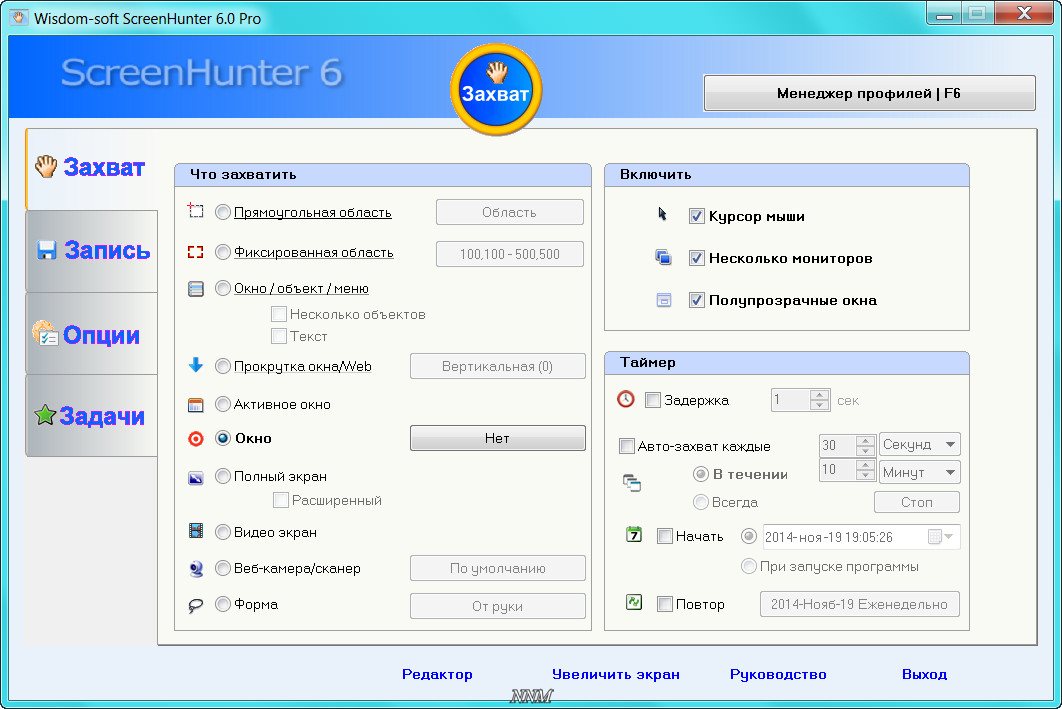The height and width of the screenshot is (709, 1062).
Task: Open the Опции tab
Action: coord(92,335)
